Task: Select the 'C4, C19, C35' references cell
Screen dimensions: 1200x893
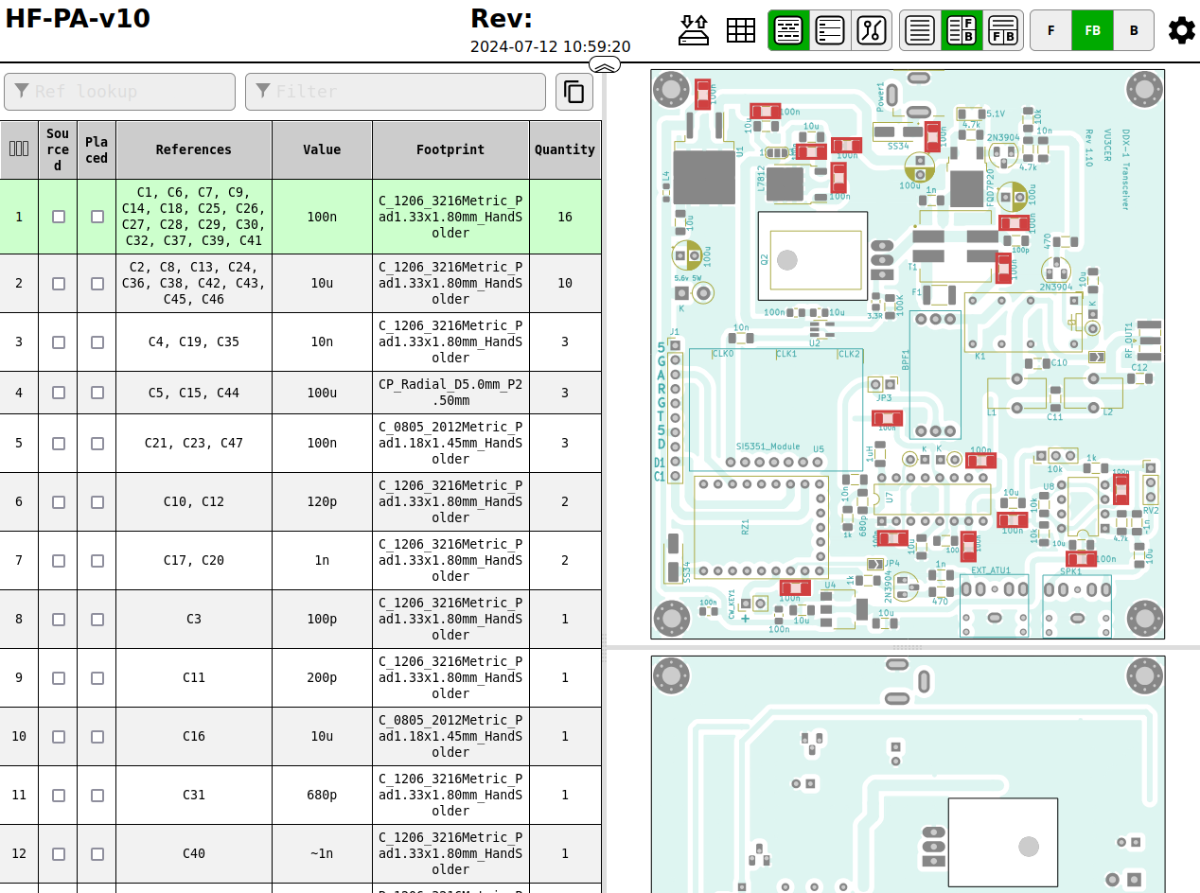Action: 194,342
